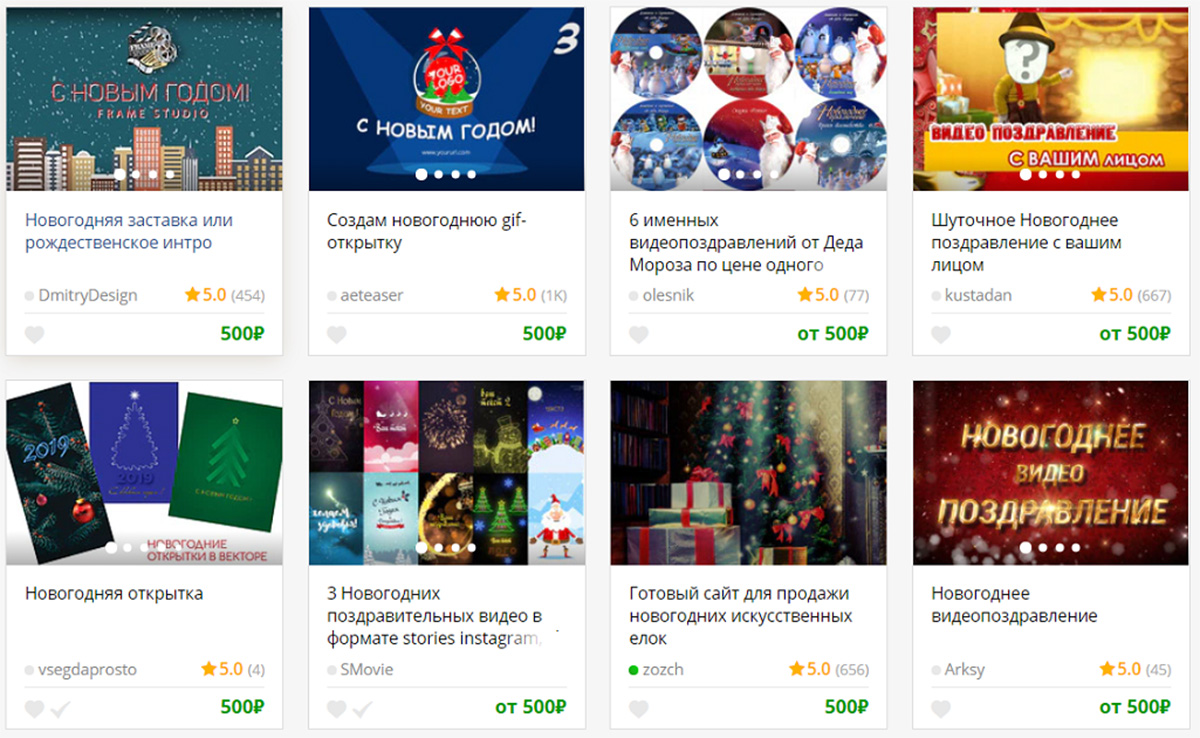Image resolution: width=1200 pixels, height=738 pixels.
Task: Switch to third slide dot on kustadan image
Action: pos(1060,174)
